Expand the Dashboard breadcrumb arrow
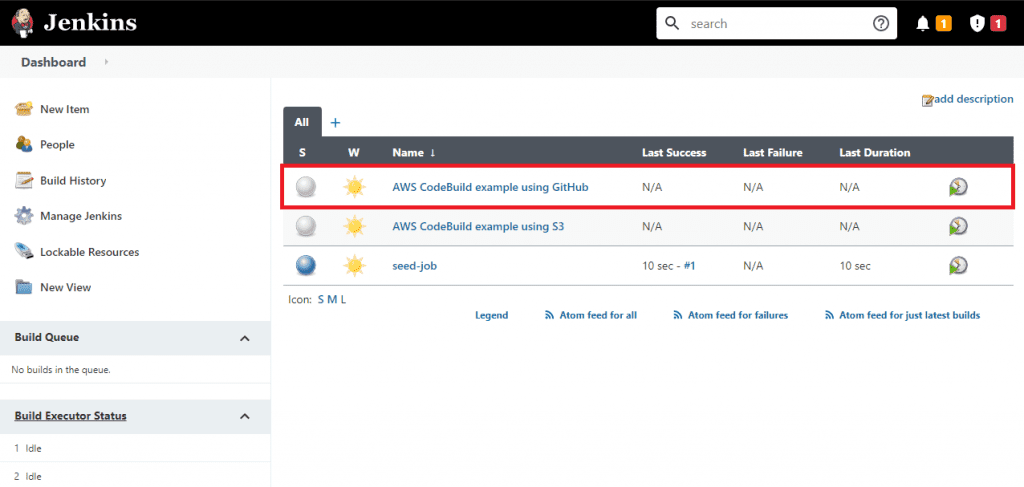1024x487 pixels. (106, 62)
